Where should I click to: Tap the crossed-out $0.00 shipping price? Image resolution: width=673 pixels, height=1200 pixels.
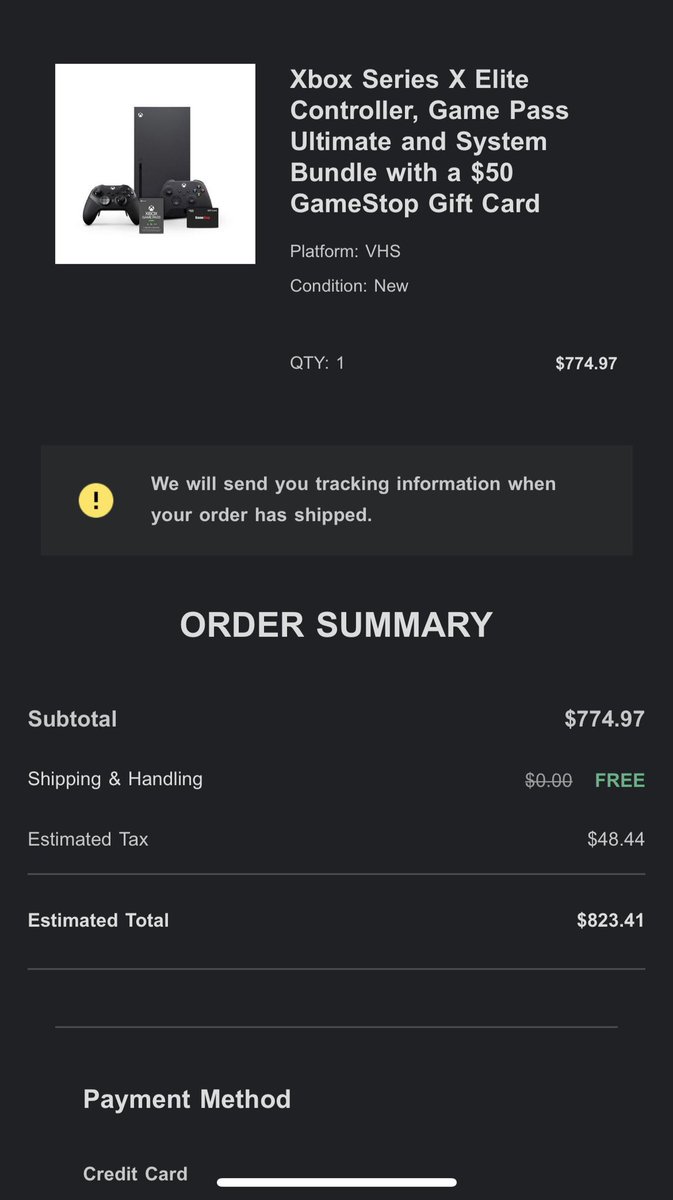[x=549, y=781]
